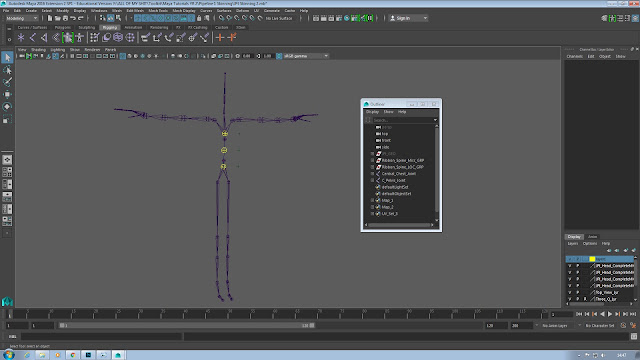Choose the Lasso select tool
Image resolution: width=640 pixels, height=360 pixels.
[7, 70]
